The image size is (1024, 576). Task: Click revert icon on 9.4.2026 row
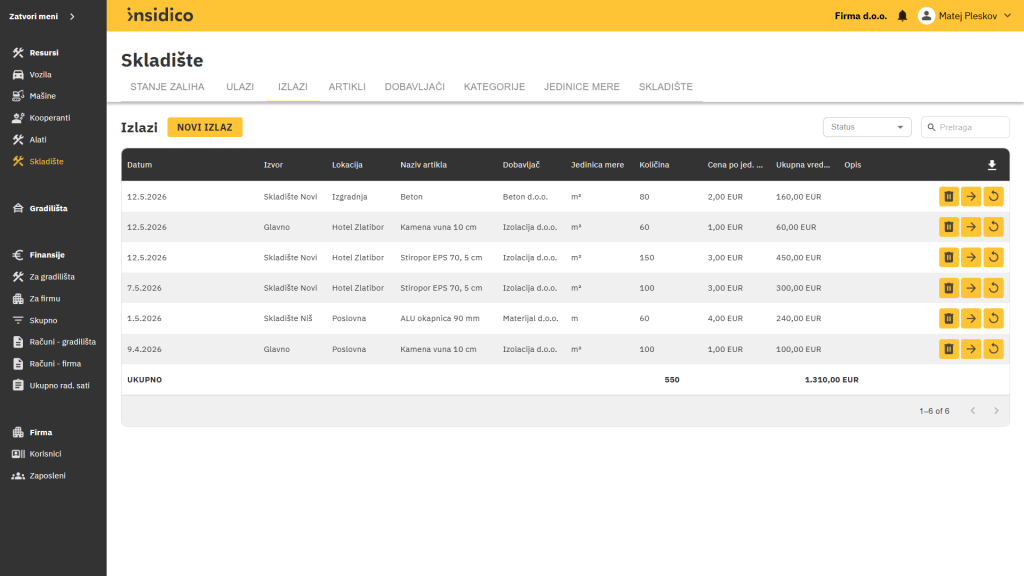point(993,349)
